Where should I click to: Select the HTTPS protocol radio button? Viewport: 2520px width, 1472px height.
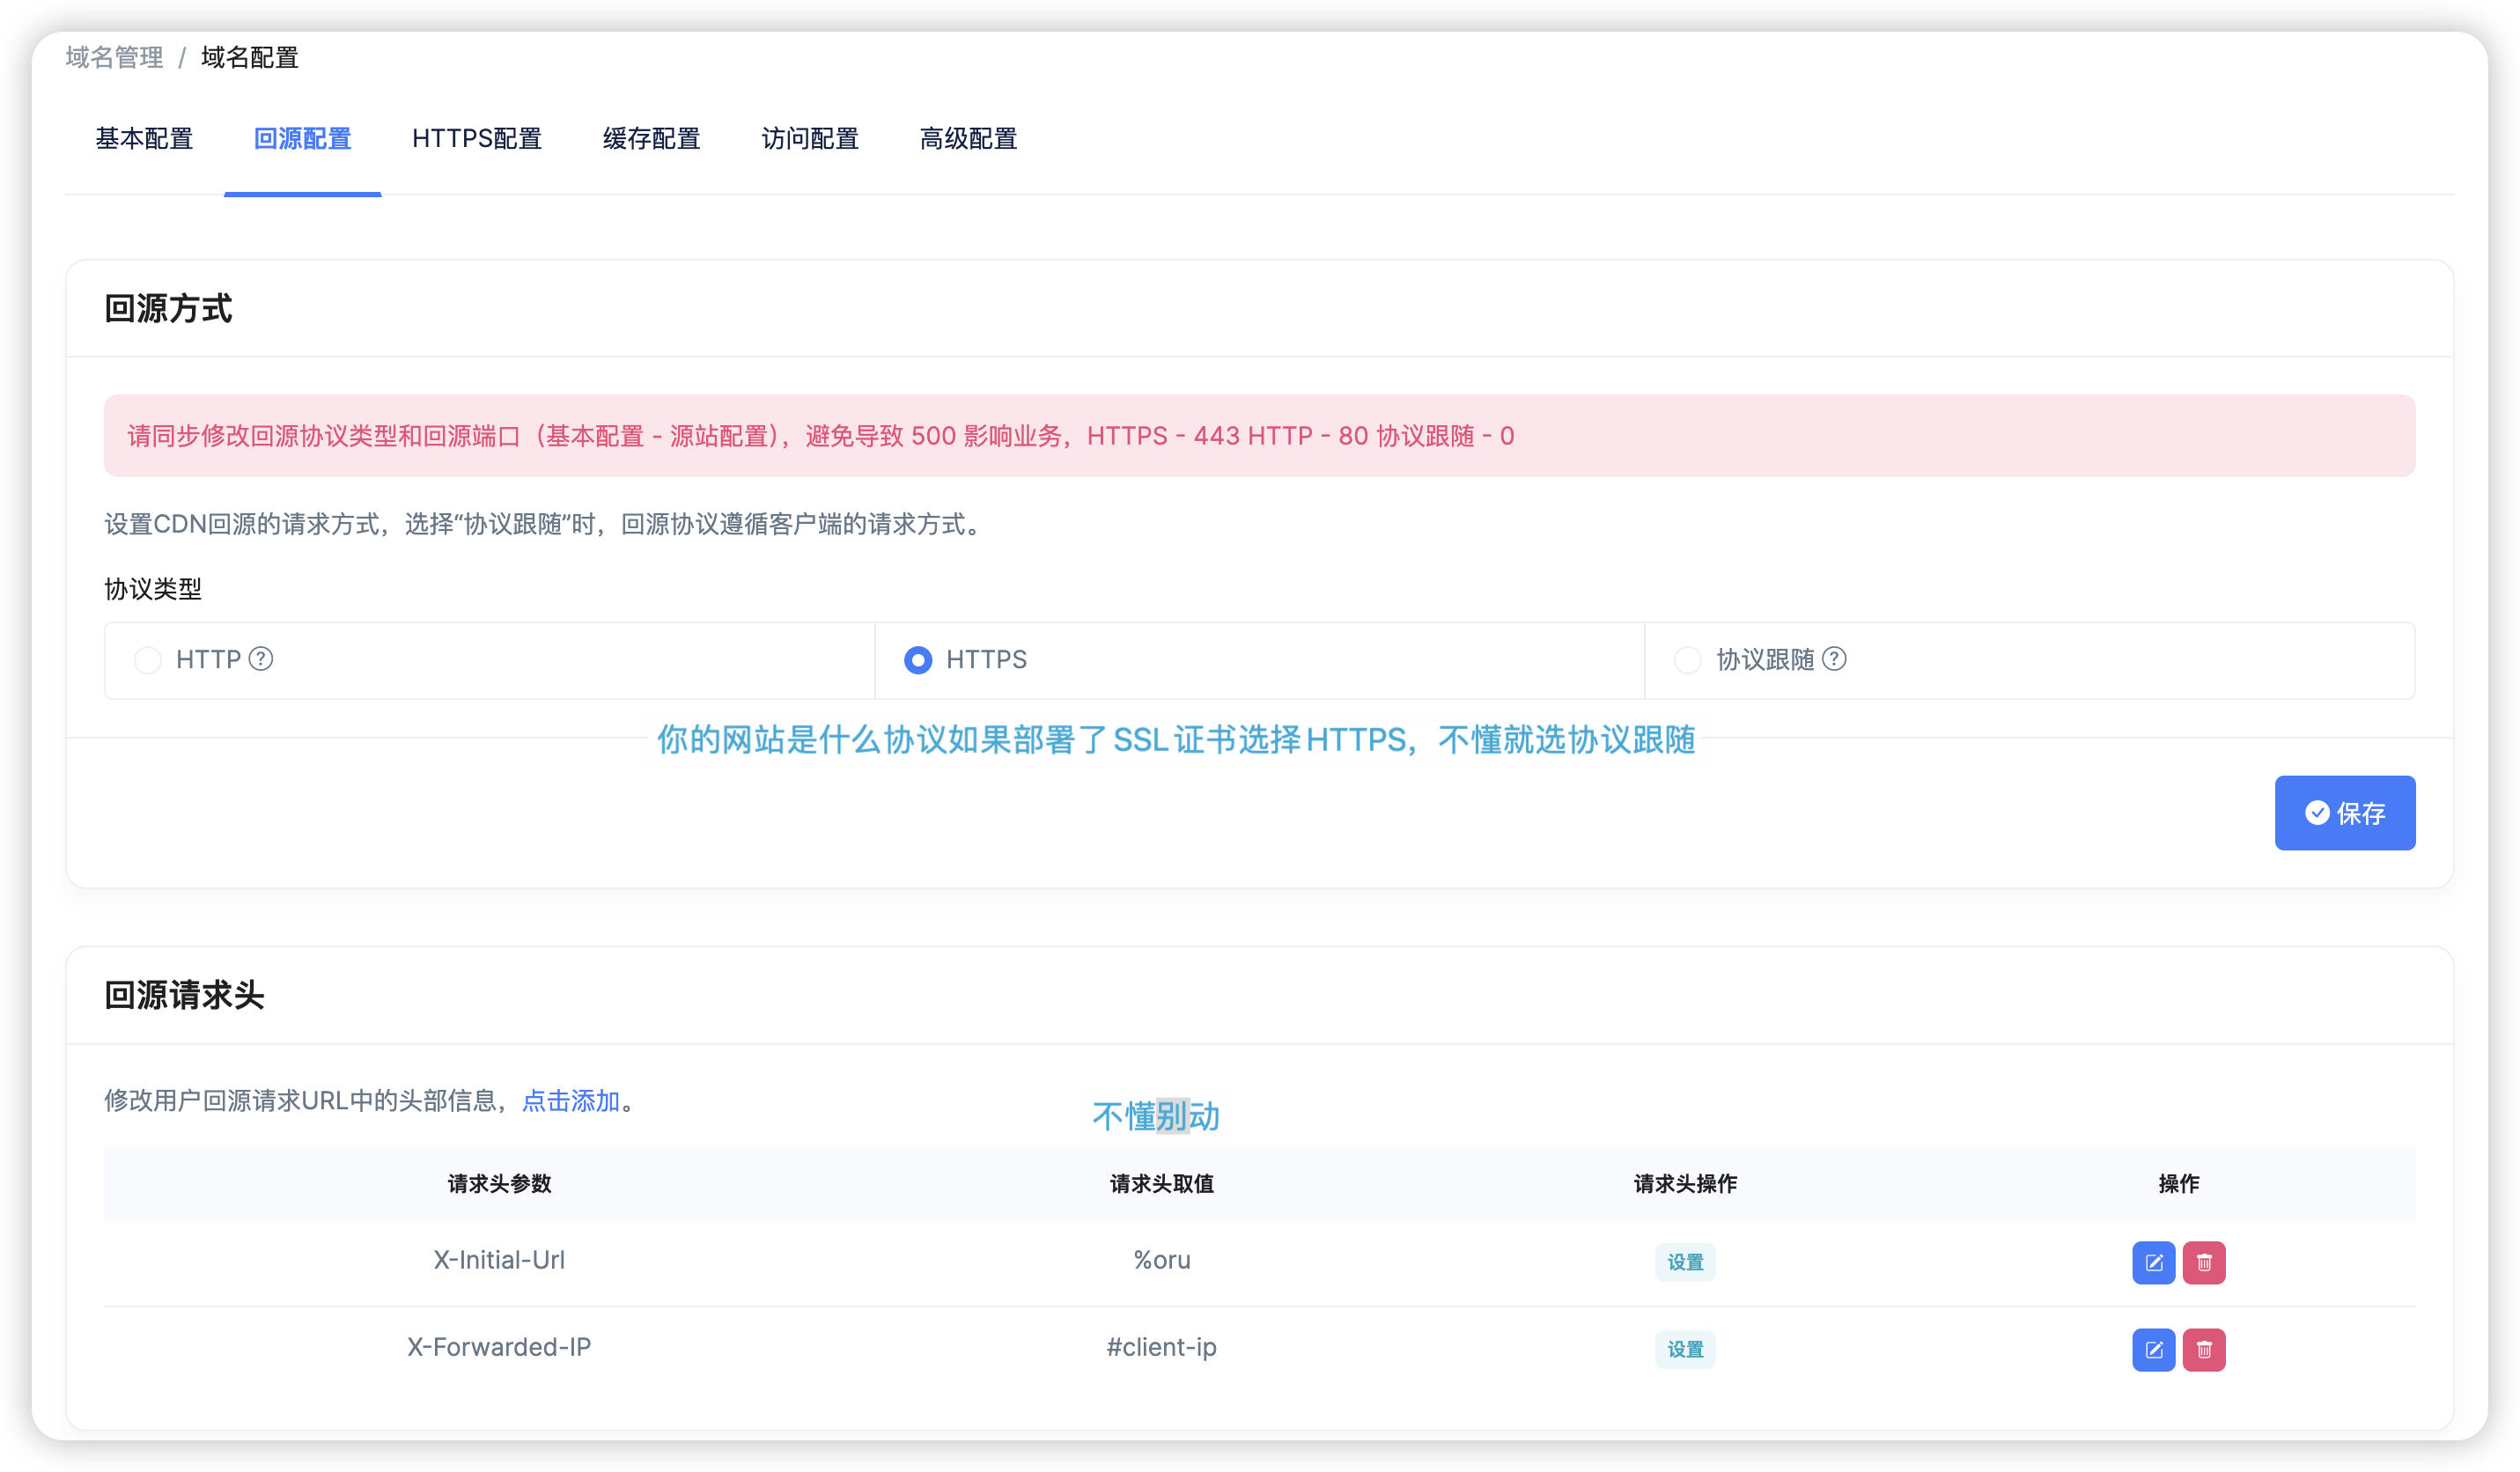tap(918, 660)
